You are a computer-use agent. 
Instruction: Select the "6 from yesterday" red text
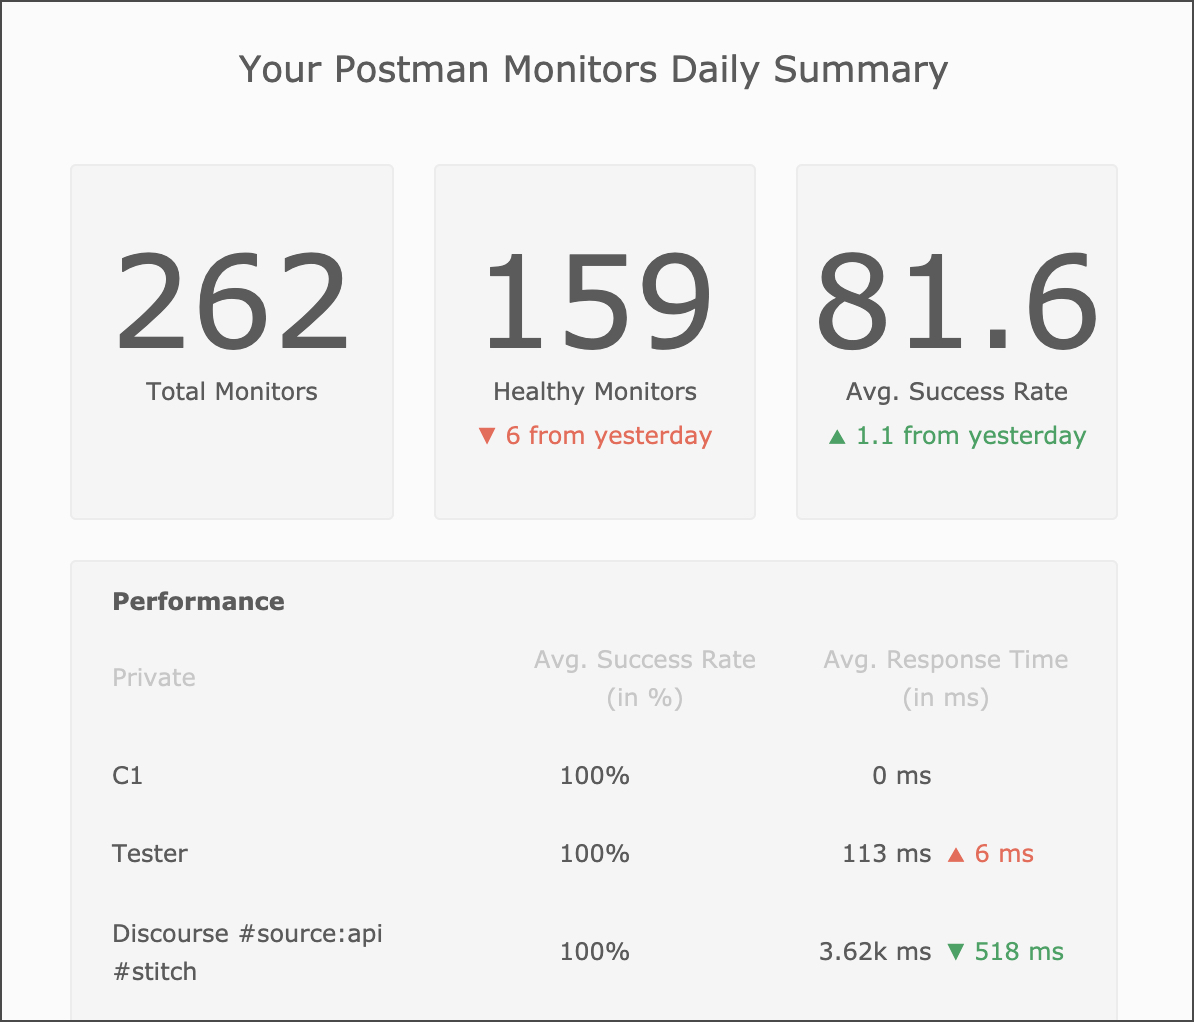(x=608, y=436)
